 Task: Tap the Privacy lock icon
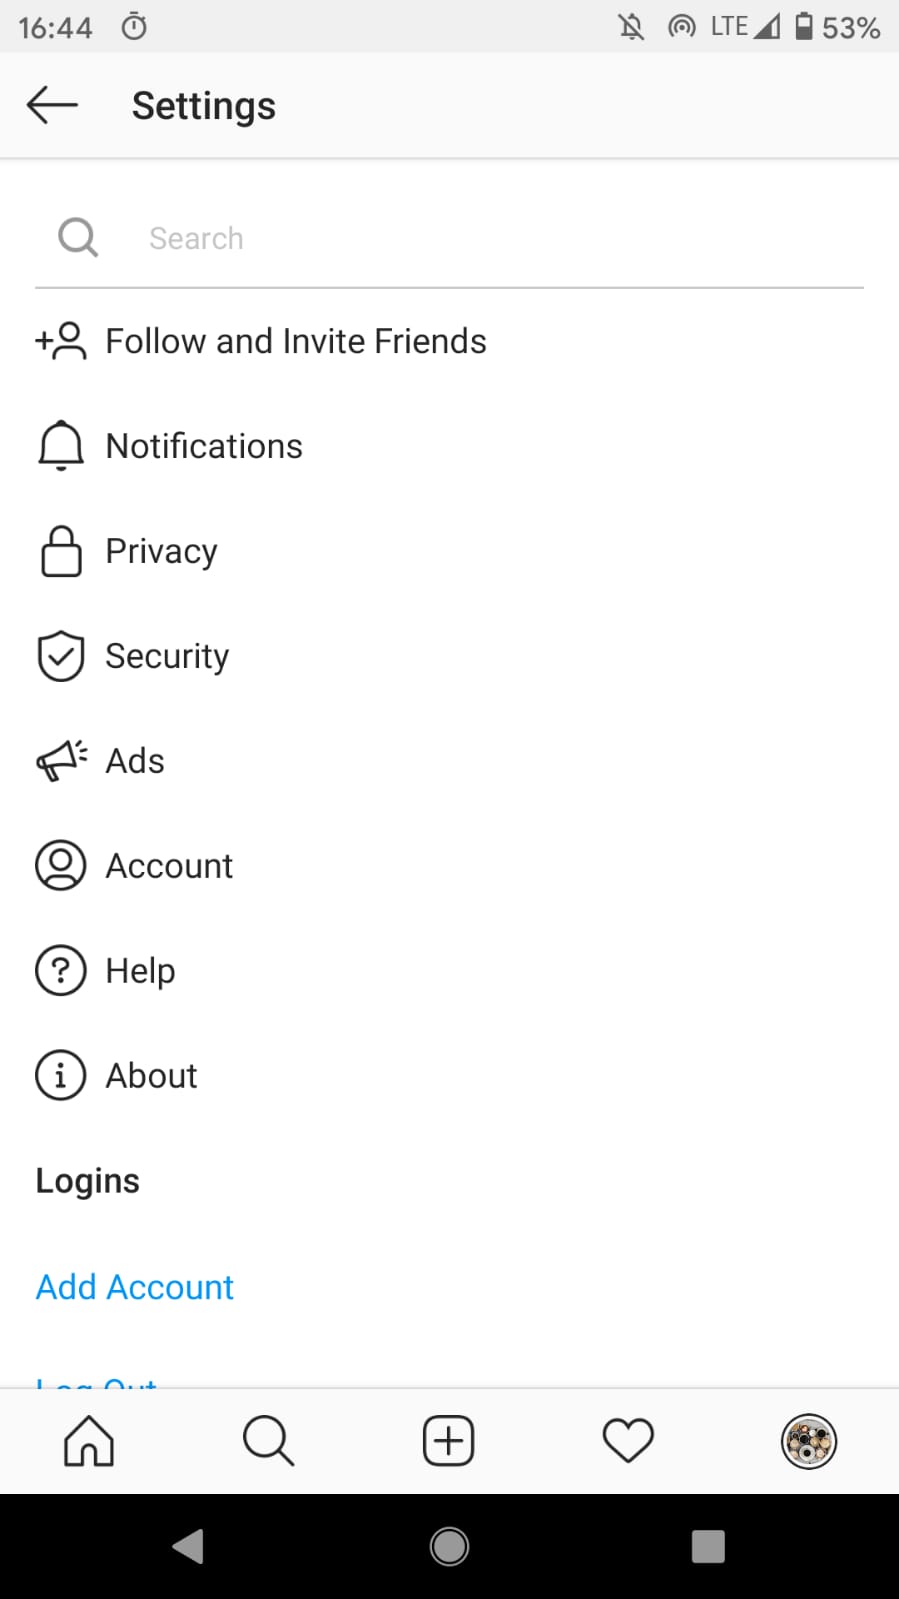61,551
